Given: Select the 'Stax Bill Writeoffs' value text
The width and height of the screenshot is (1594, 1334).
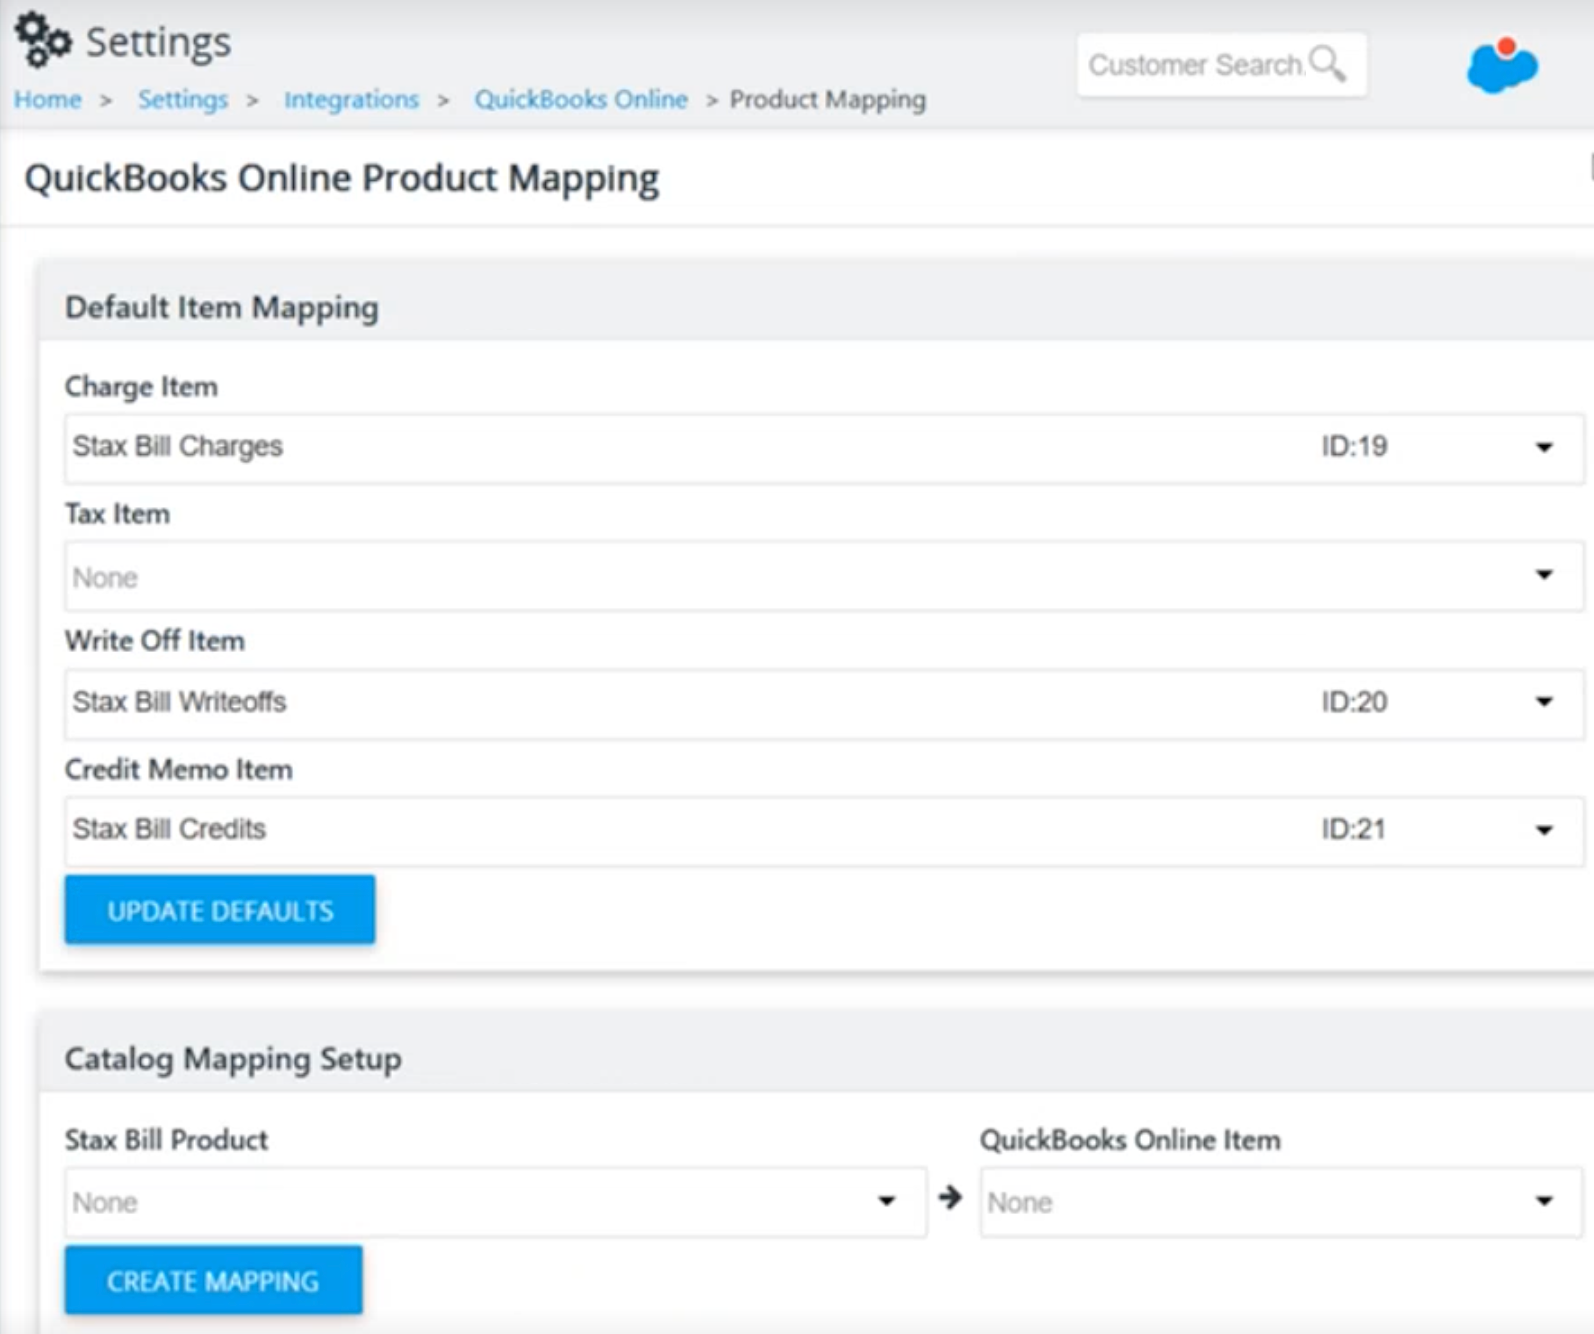Looking at the screenshot, I should 179,702.
